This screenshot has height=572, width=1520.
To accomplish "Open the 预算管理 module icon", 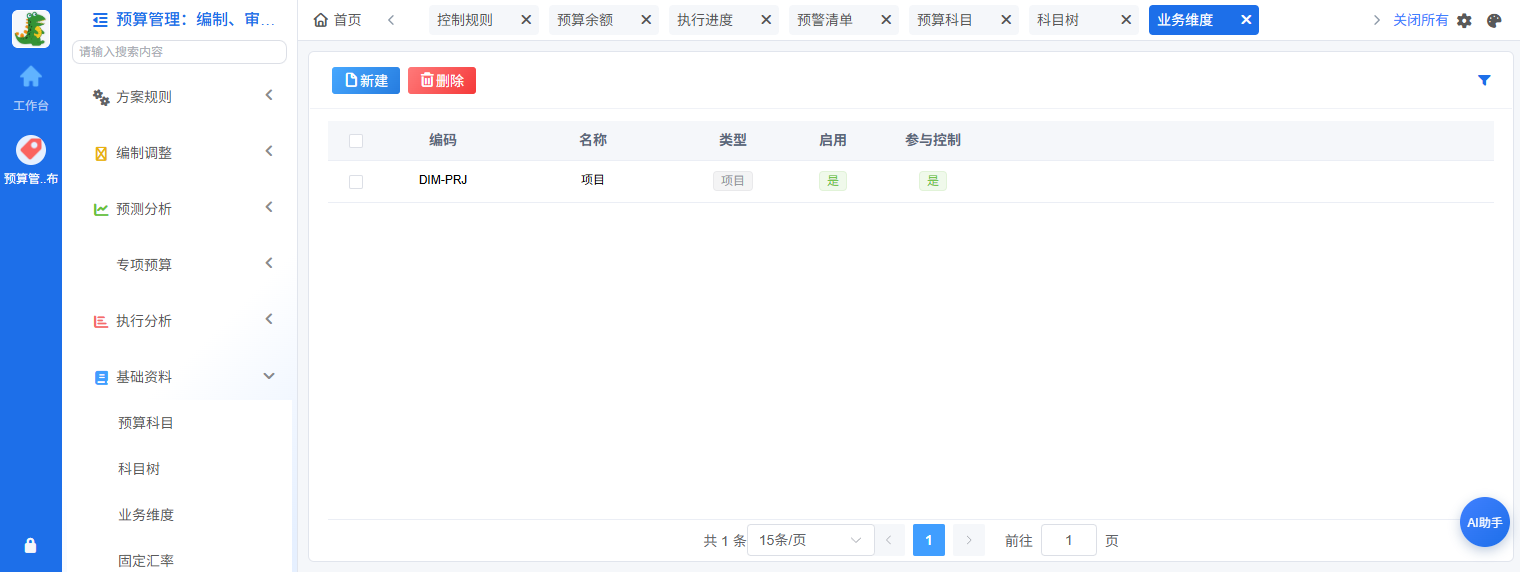I will pyautogui.click(x=31, y=150).
